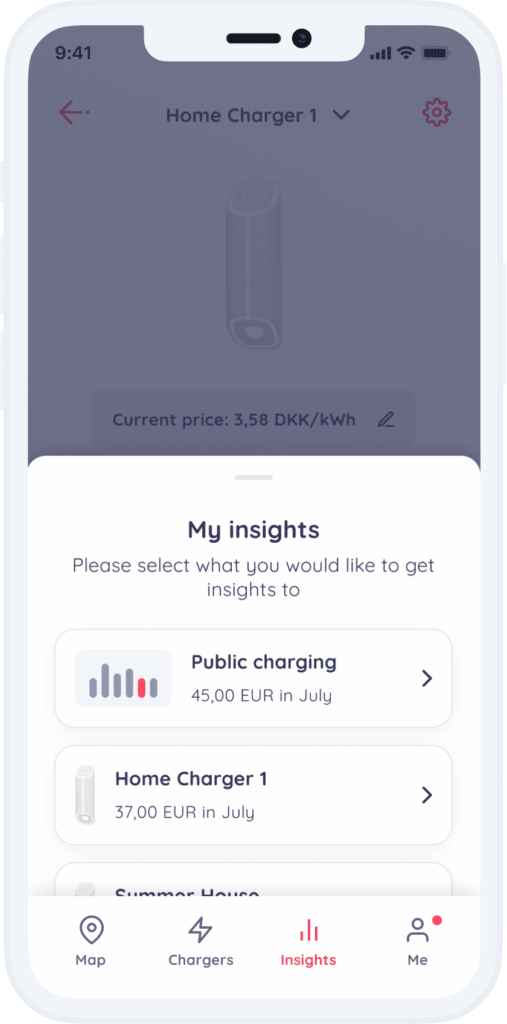Click the bar chart thumbnail icon

(x=123, y=679)
